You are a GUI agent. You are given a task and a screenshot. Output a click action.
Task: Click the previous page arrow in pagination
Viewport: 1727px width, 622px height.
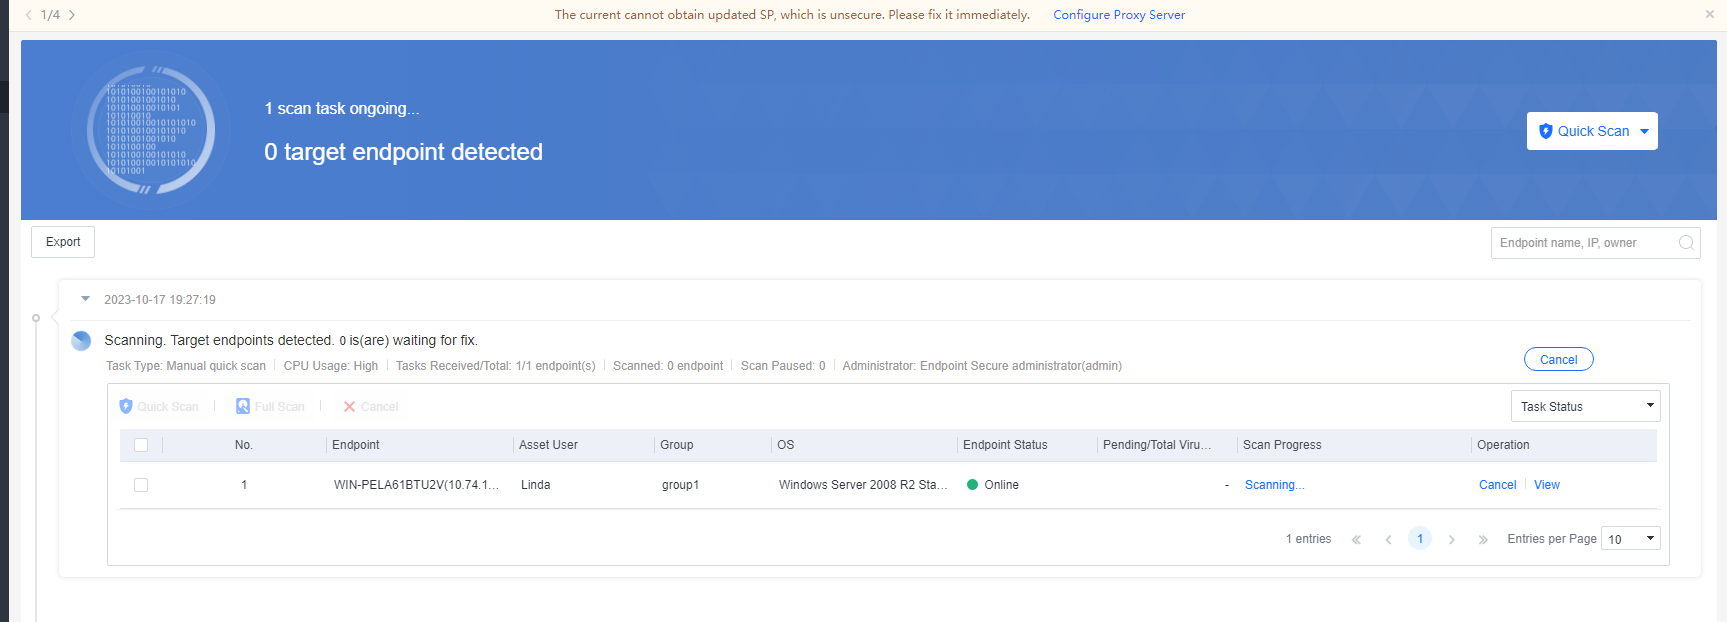click(1388, 540)
